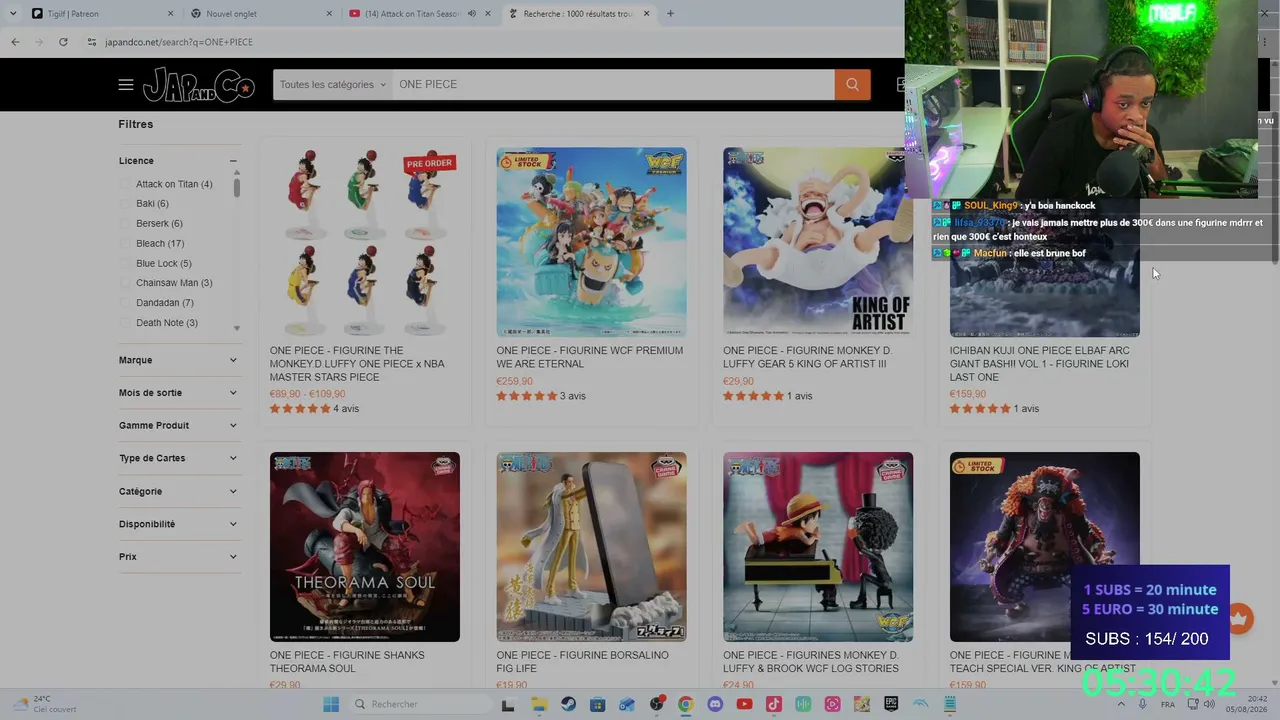Open the microphone tray icon
This screenshot has height=720, width=1280.
[1142, 704]
